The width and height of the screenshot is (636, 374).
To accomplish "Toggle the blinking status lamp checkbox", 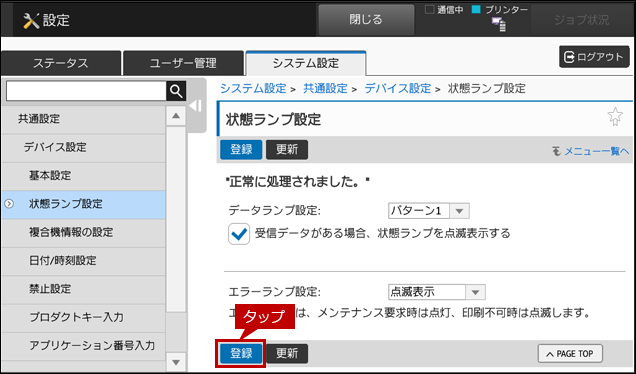I will pyautogui.click(x=239, y=234).
